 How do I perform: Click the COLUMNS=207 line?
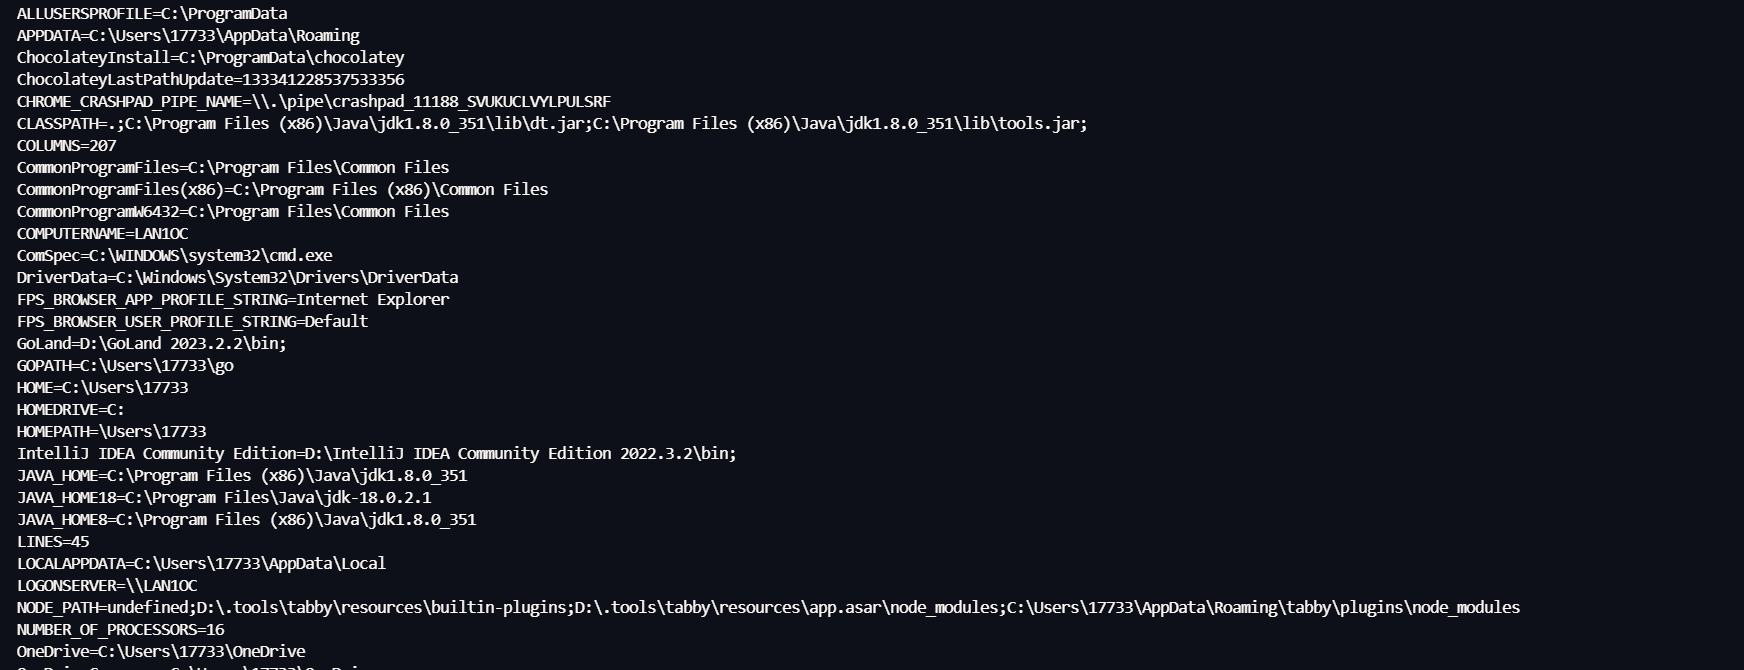click(x=67, y=146)
